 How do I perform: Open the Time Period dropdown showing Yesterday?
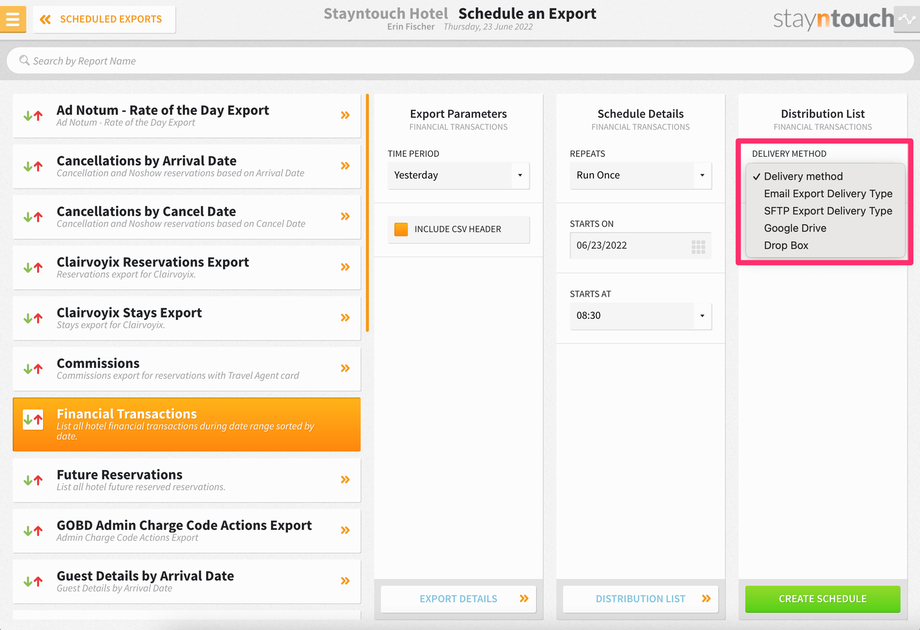(x=458, y=175)
